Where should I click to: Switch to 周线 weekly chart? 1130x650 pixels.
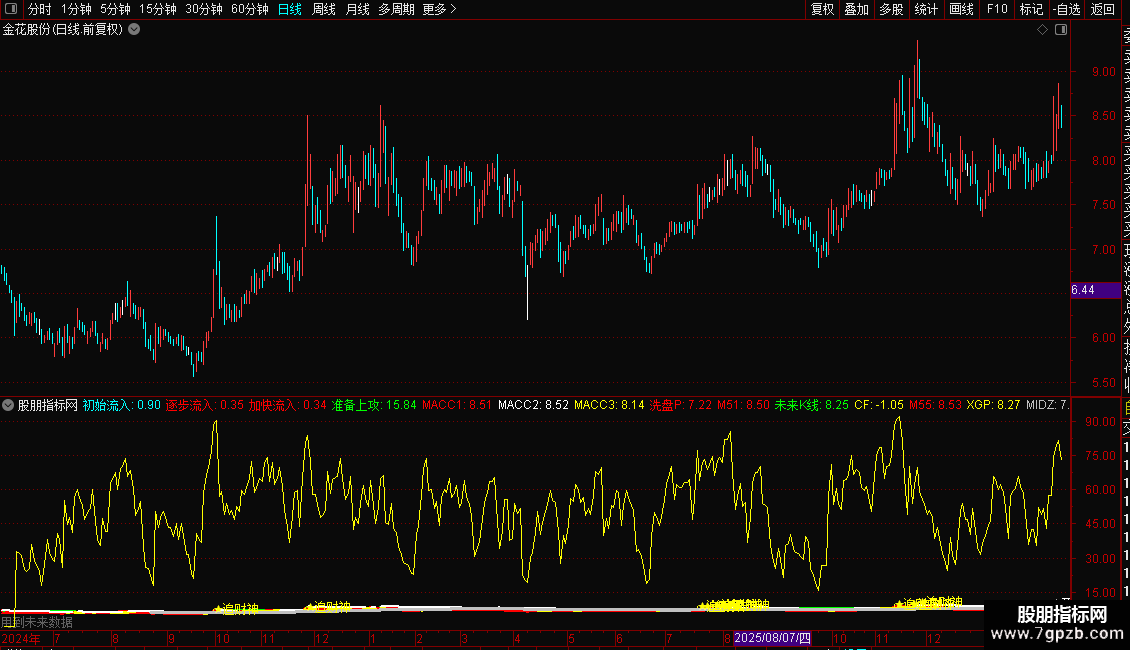click(324, 9)
